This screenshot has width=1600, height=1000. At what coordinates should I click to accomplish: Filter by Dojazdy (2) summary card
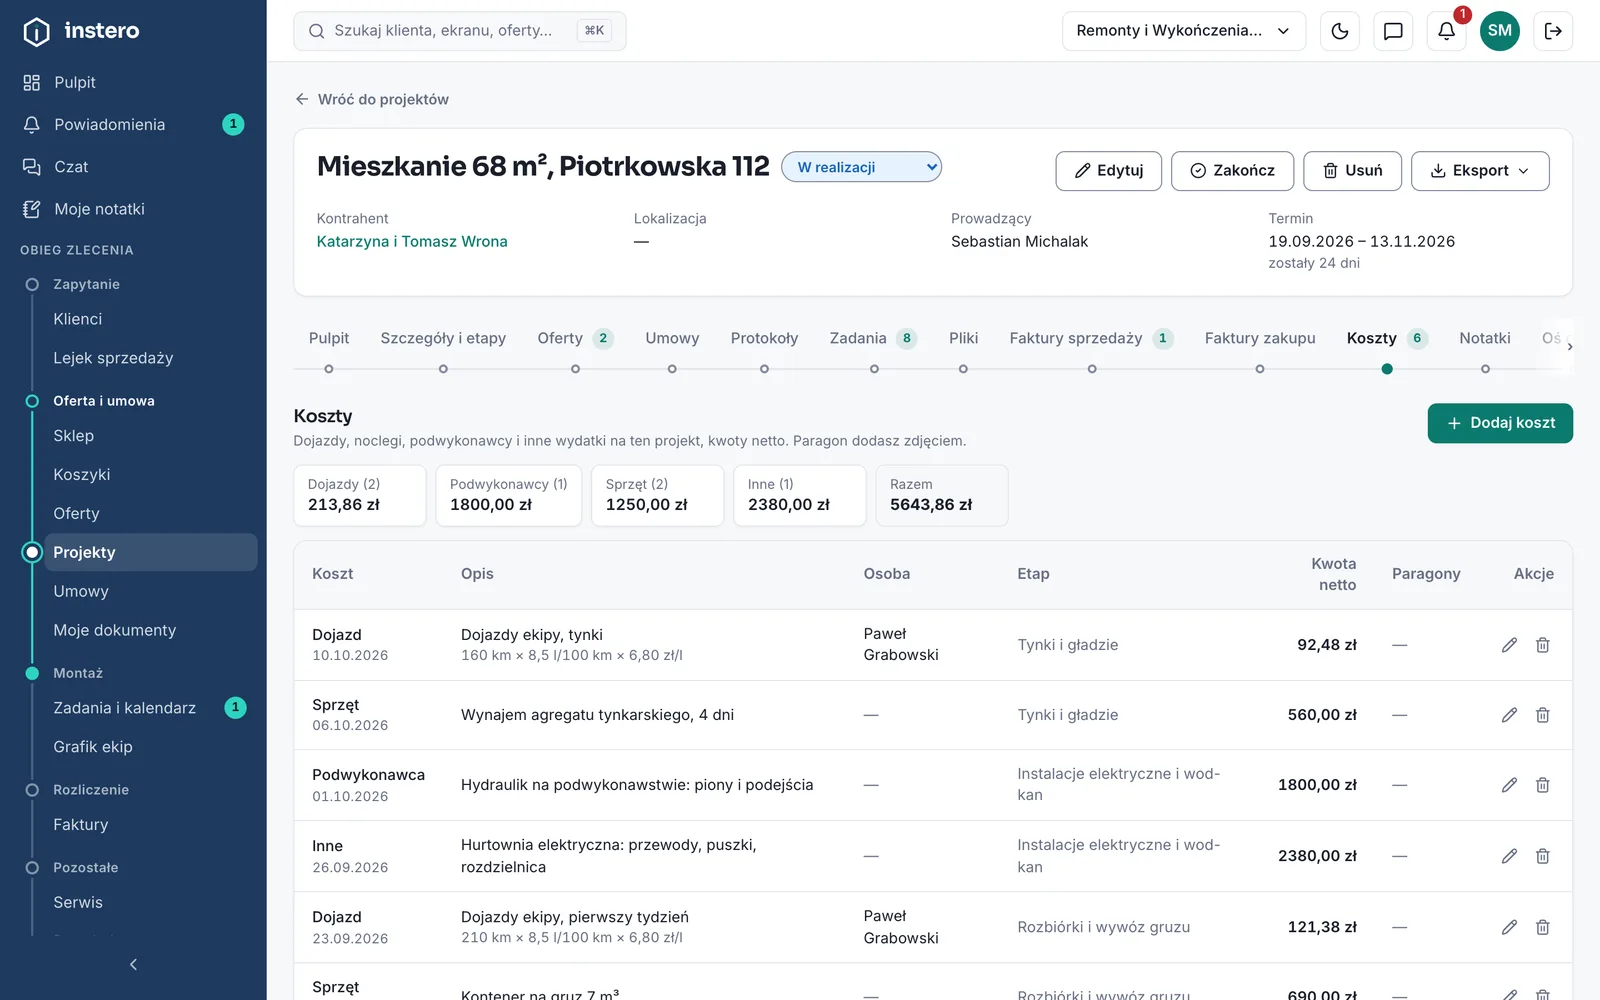360,495
